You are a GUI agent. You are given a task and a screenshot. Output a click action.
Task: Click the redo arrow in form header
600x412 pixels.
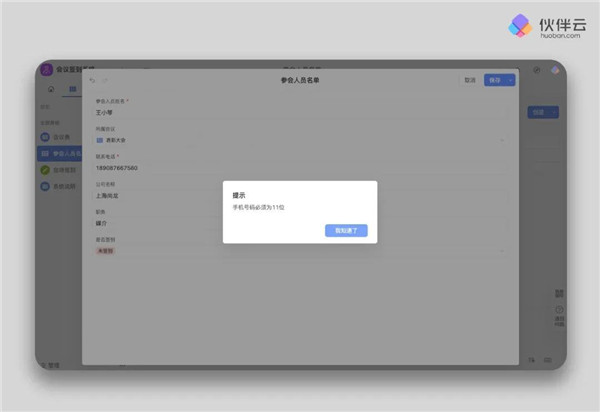[x=105, y=80]
